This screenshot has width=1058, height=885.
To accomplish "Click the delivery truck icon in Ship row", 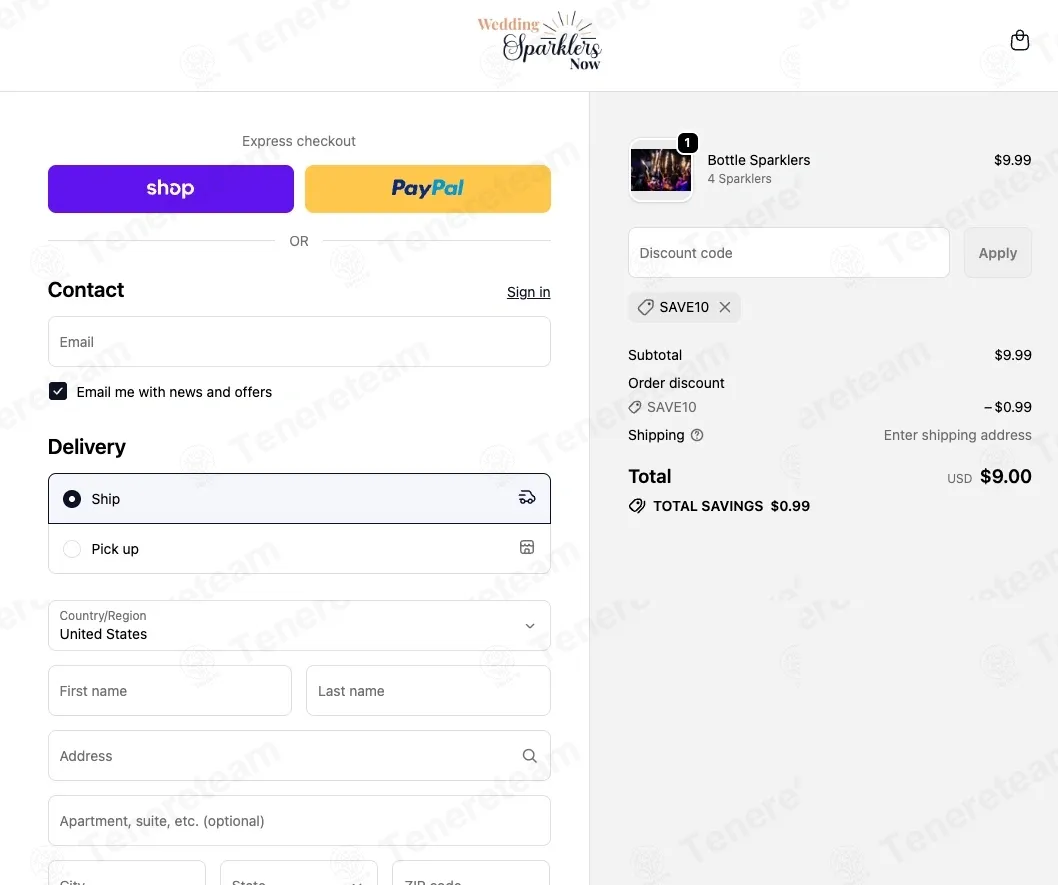I will coord(526,498).
